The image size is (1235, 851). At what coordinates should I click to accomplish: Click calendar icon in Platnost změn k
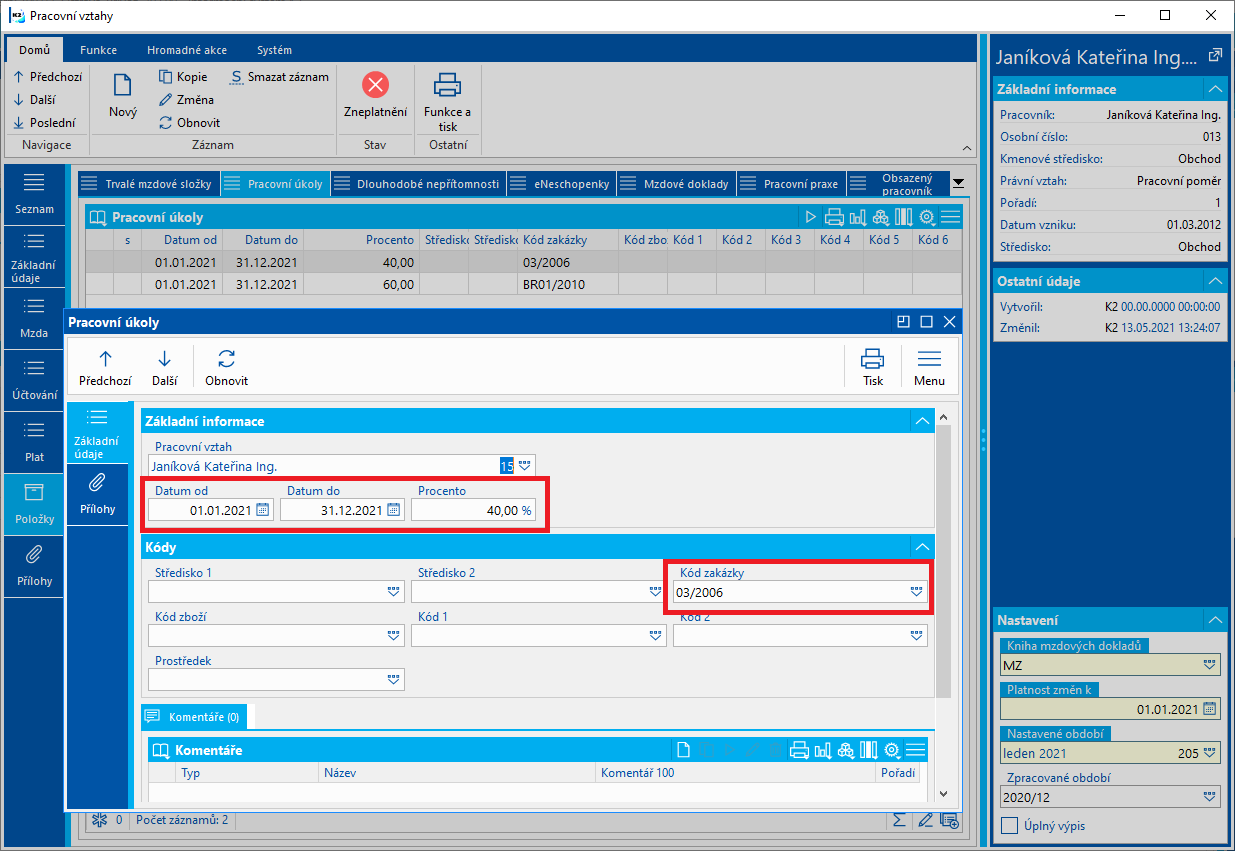click(1210, 709)
